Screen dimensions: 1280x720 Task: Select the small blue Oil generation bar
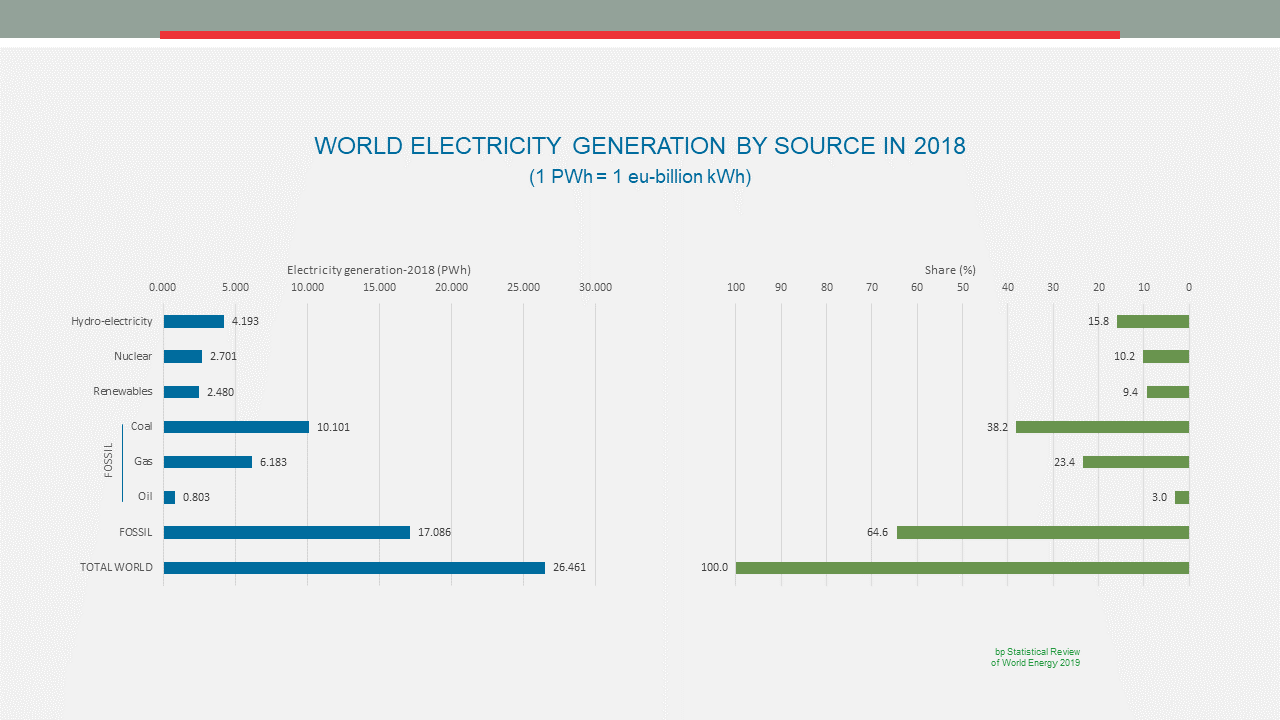coord(169,497)
